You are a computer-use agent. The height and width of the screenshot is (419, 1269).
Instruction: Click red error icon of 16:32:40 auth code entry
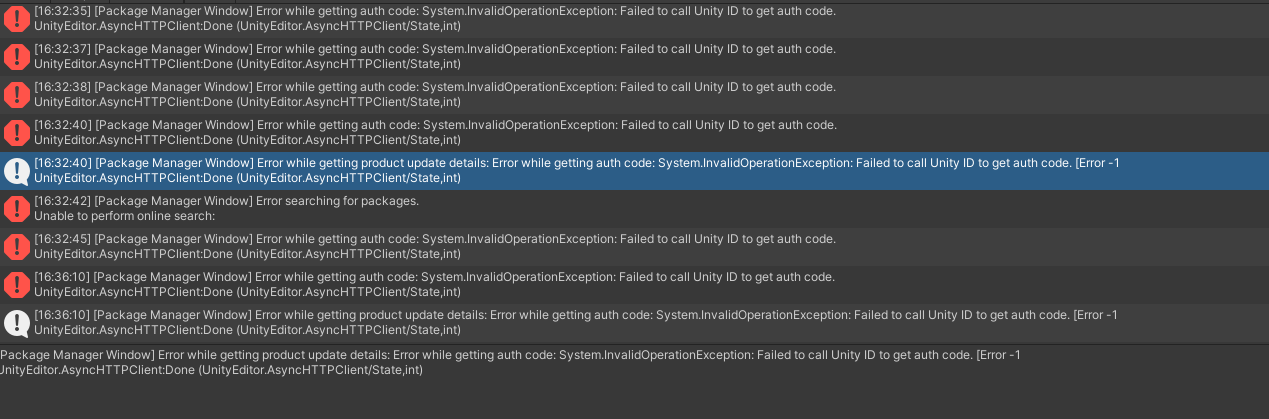click(16, 133)
